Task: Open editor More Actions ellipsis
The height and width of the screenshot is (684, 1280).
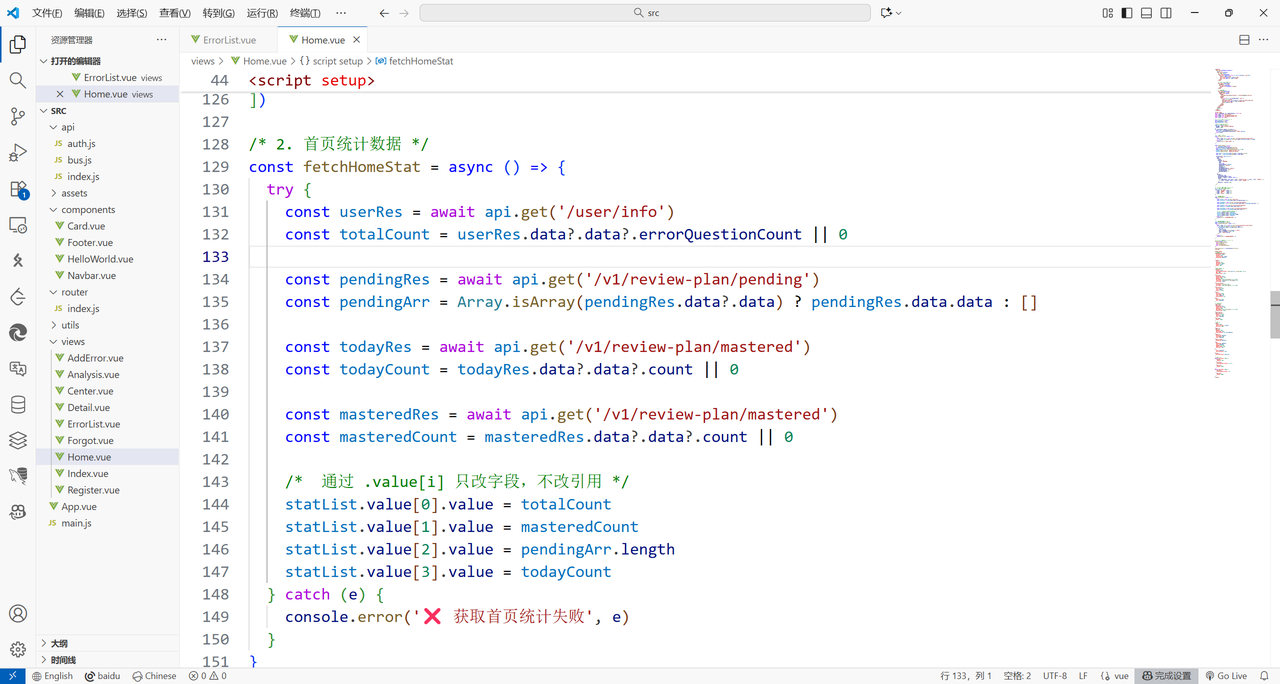Action: 1264,40
